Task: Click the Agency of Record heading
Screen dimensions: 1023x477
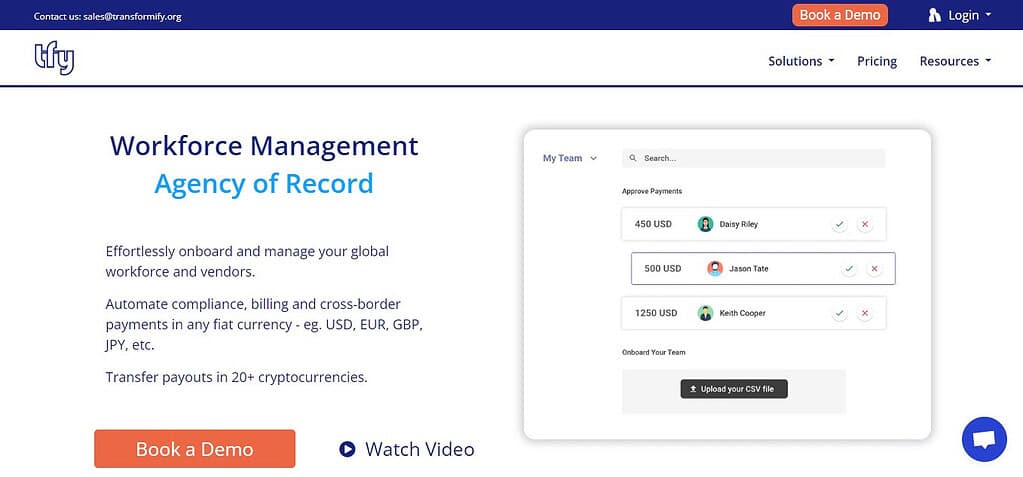Action: (264, 184)
